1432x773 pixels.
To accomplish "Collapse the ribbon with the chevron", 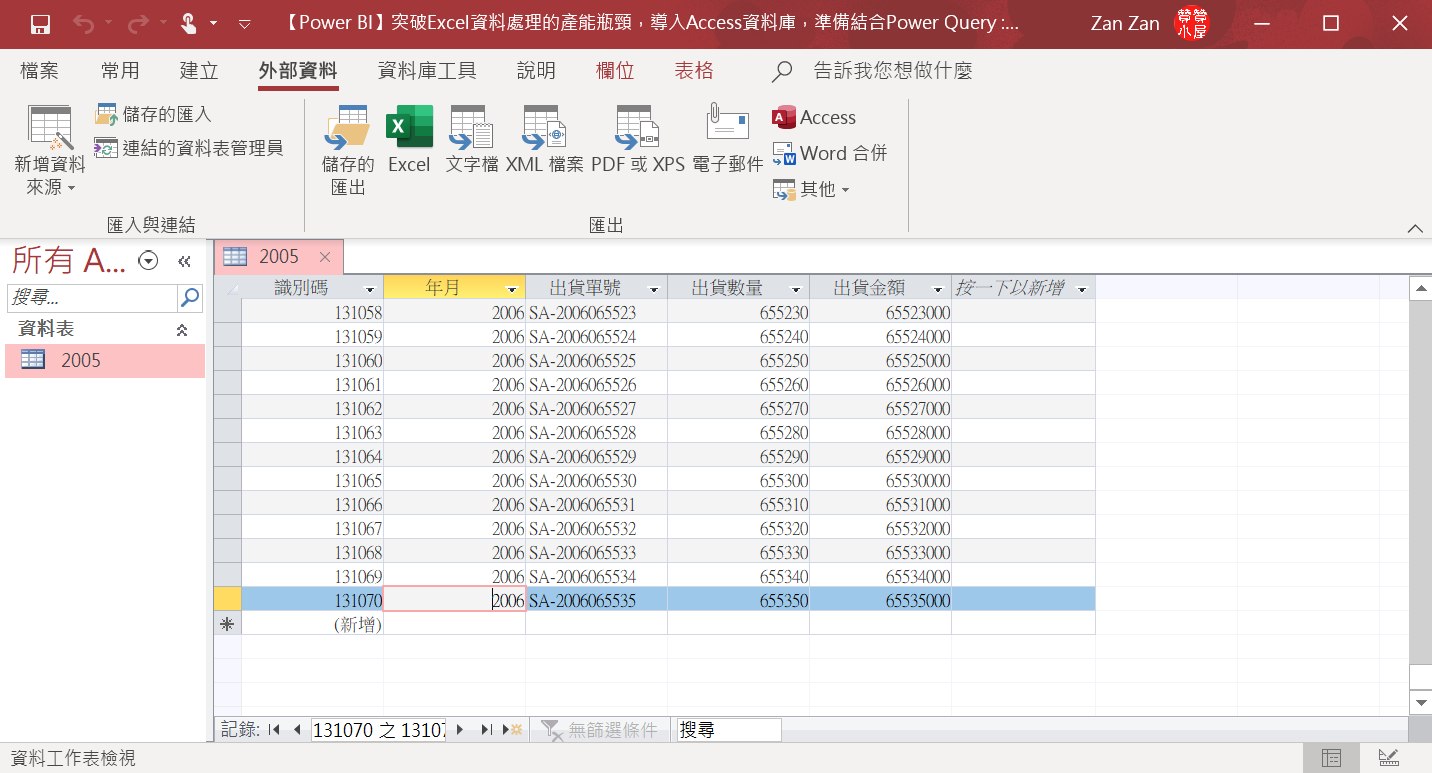I will (x=1415, y=228).
